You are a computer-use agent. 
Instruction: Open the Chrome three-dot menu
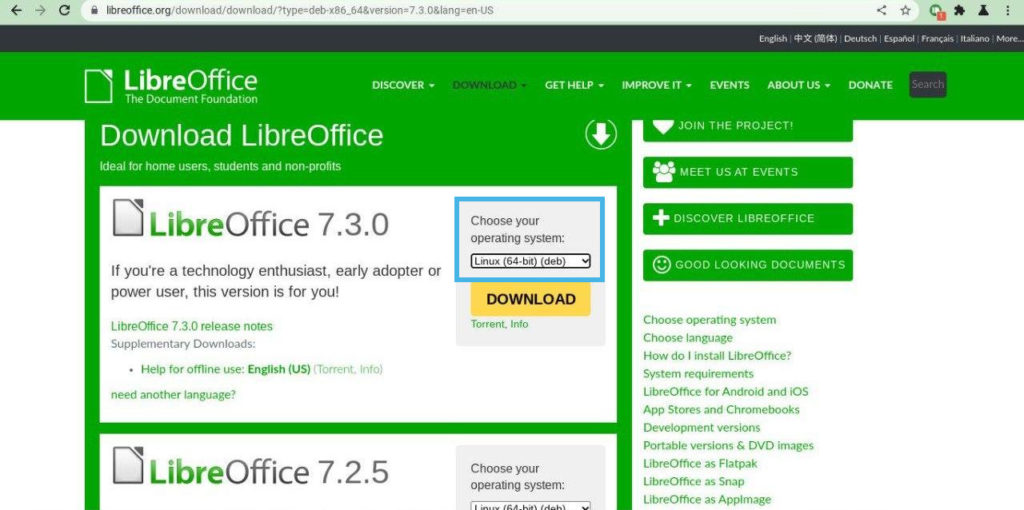tap(1008, 10)
